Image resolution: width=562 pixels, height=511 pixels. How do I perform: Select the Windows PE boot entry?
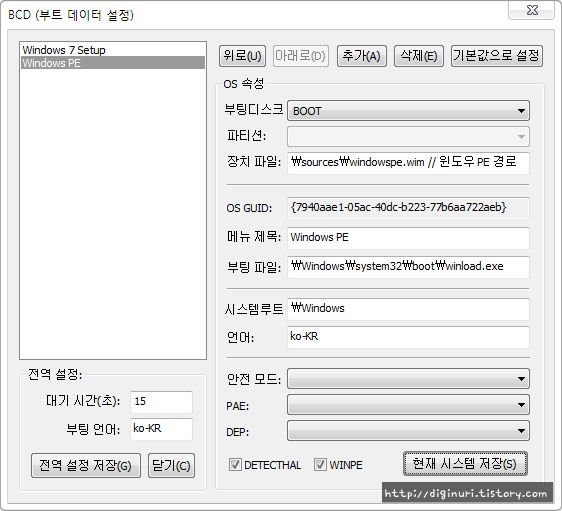(x=113, y=63)
